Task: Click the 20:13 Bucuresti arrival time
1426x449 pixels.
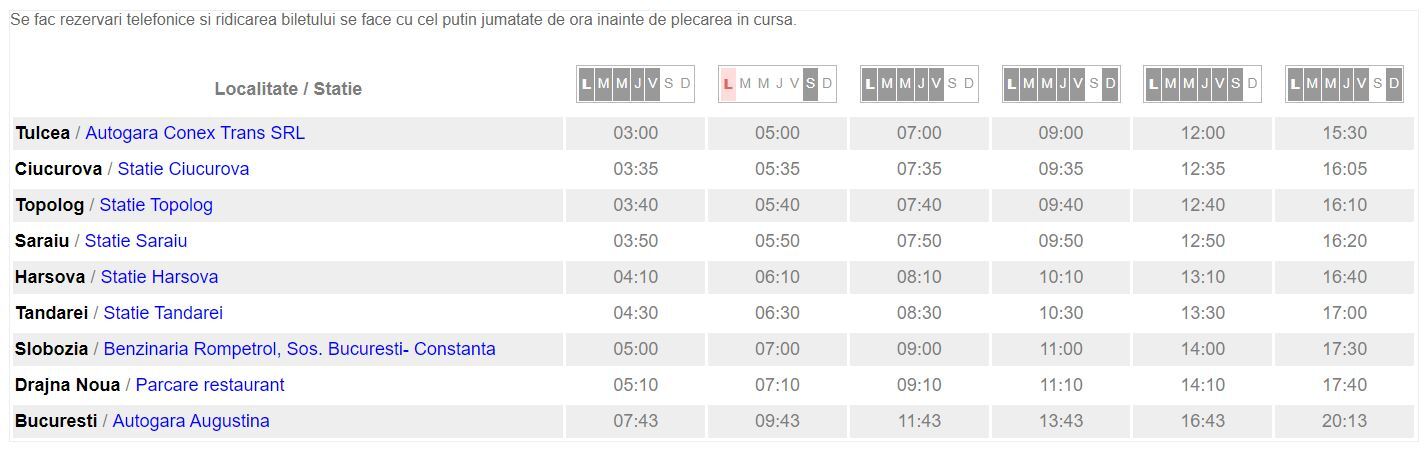Action: pos(1345,421)
